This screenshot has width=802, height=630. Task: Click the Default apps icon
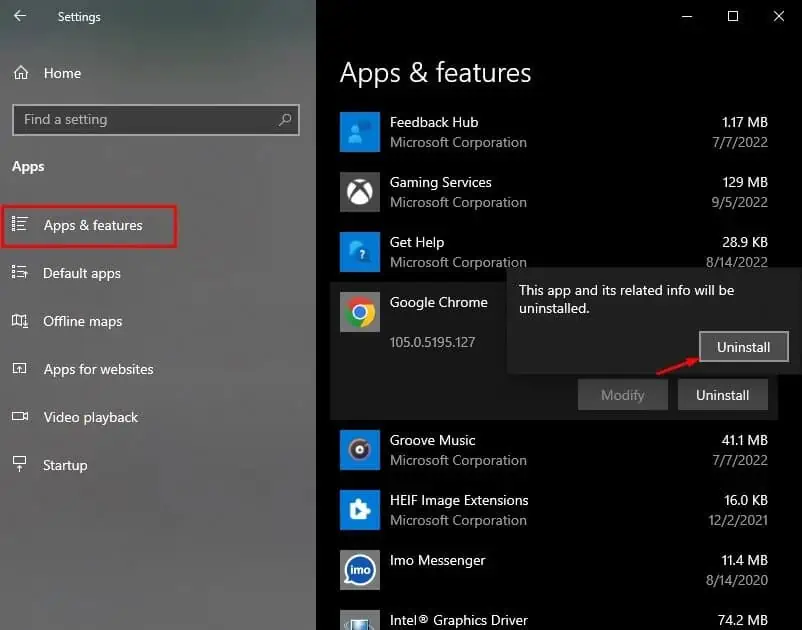click(x=19, y=272)
